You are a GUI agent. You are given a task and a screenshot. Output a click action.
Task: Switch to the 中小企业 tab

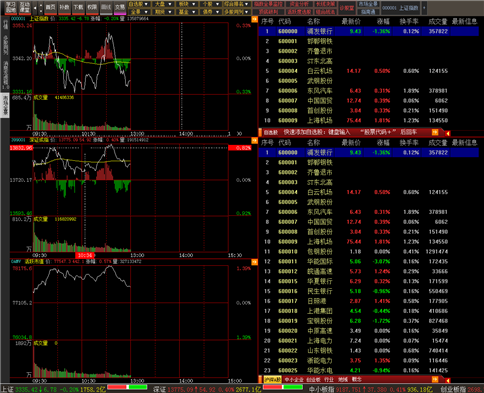[294, 380]
